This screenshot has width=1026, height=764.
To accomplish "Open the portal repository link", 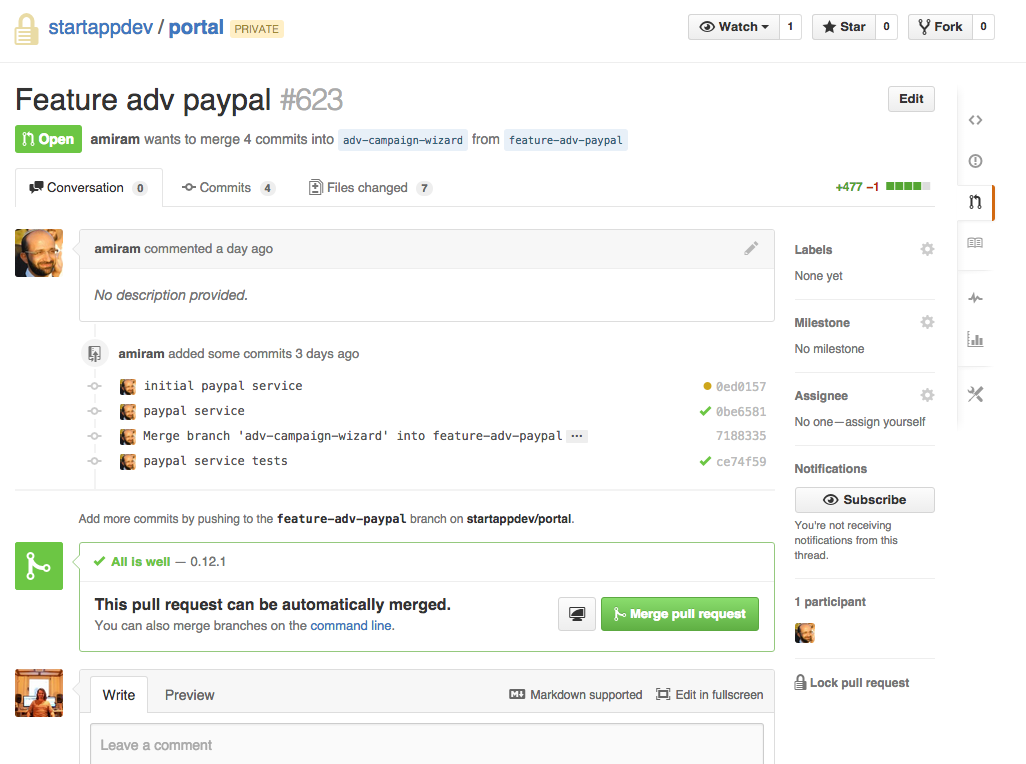I will click(196, 27).
